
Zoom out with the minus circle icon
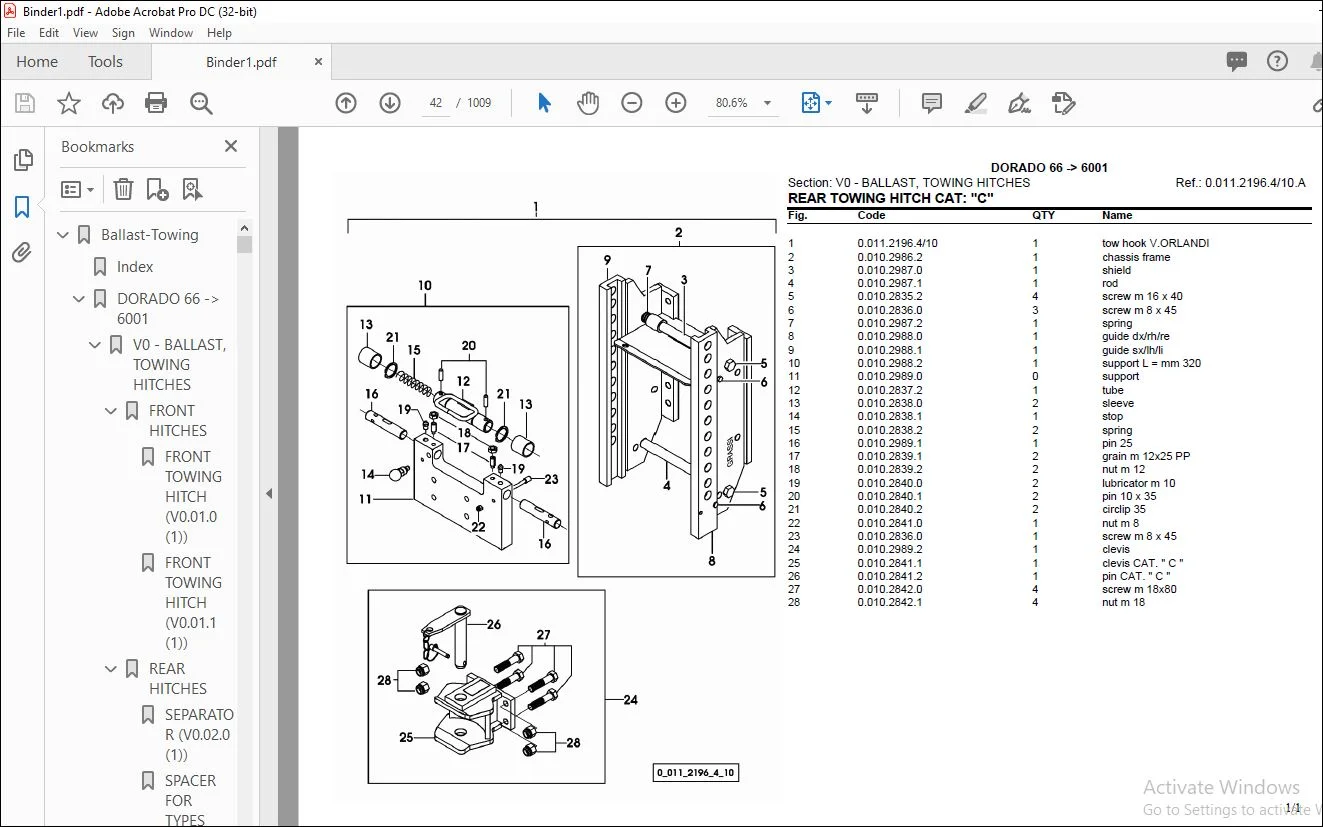click(x=632, y=103)
